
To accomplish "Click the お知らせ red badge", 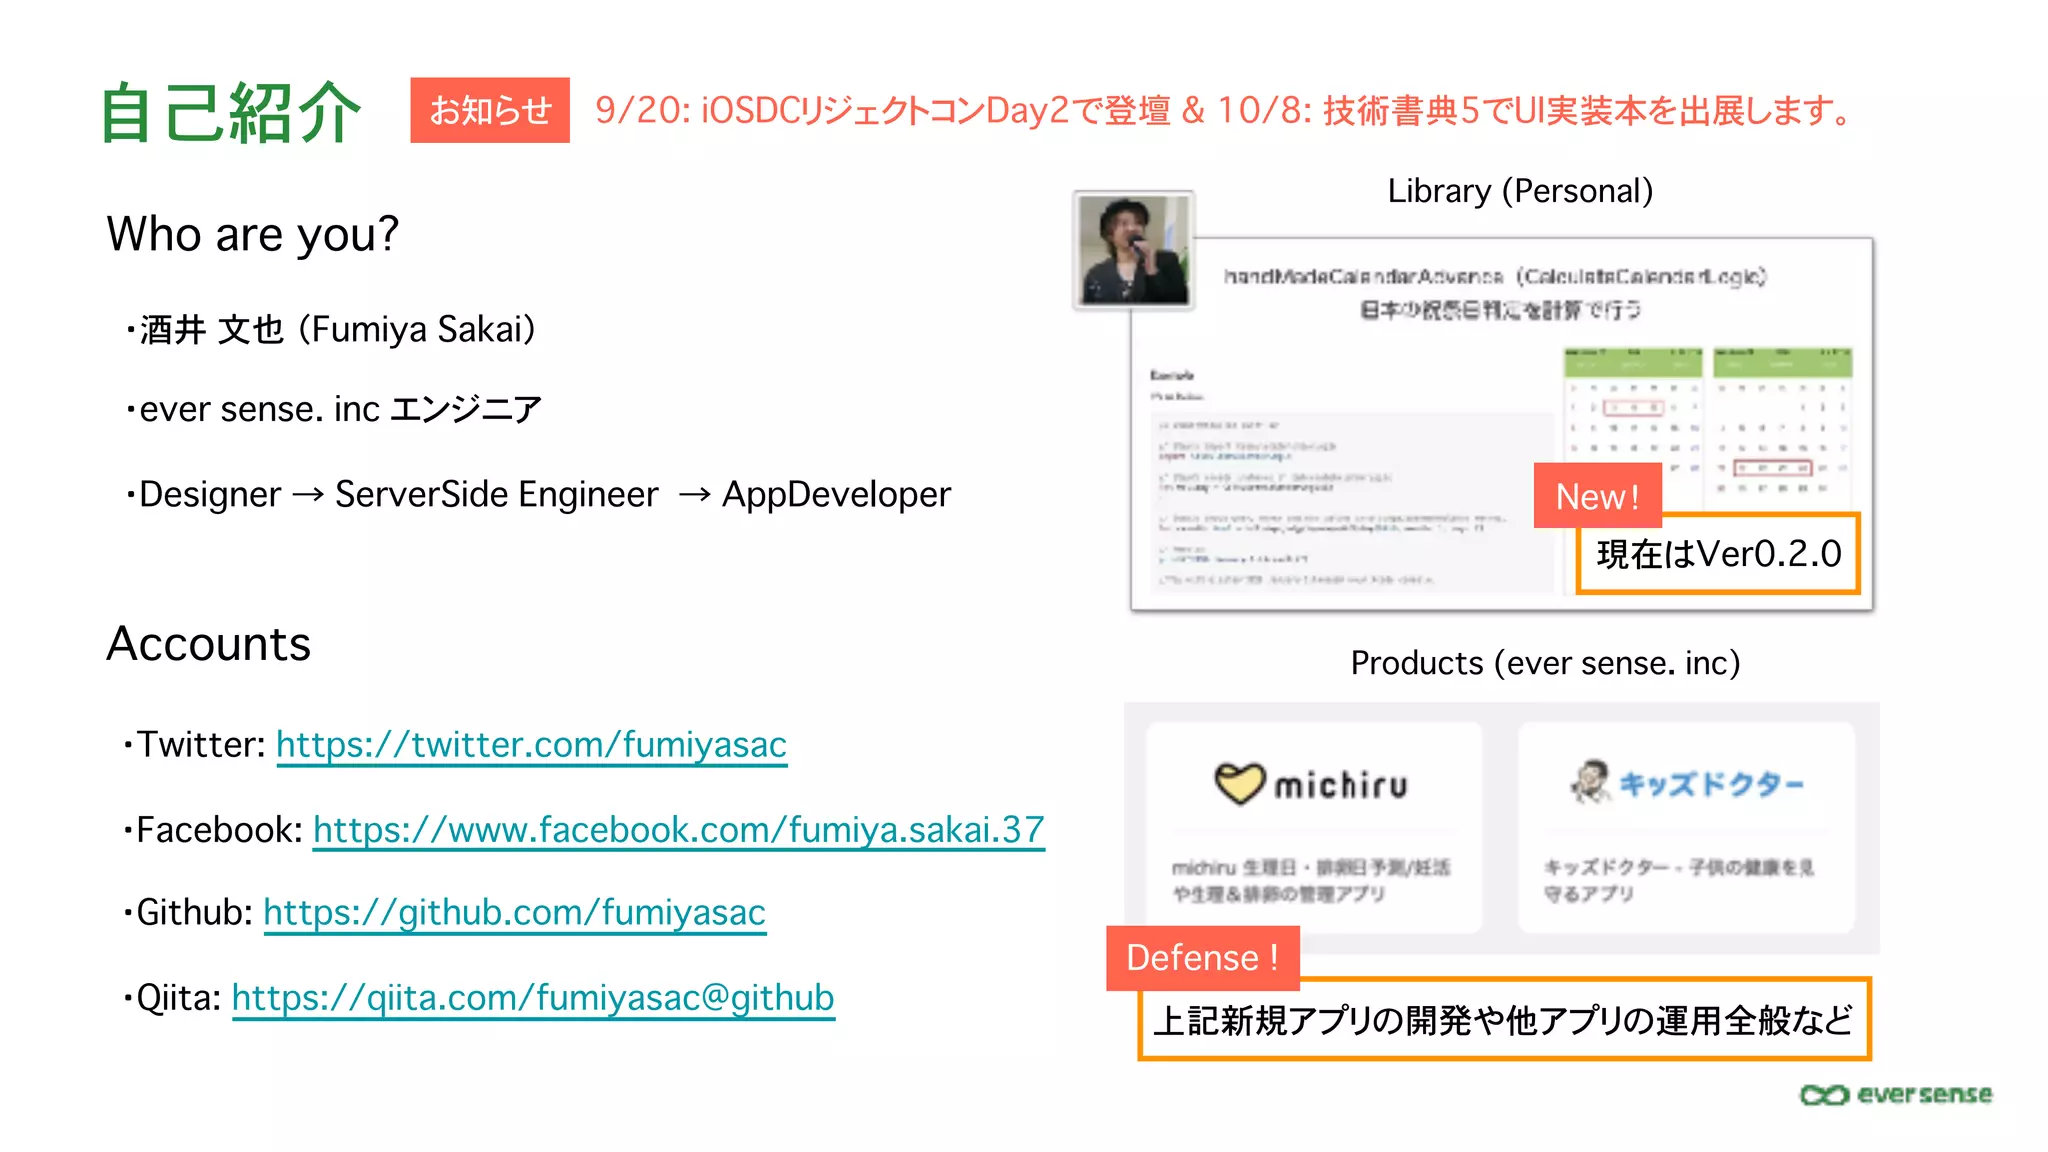I will tap(490, 110).
